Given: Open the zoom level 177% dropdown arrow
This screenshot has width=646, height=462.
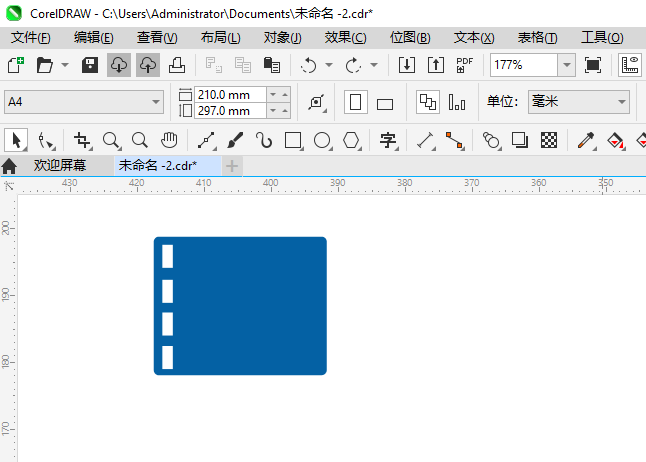Looking at the screenshot, I should (x=567, y=65).
